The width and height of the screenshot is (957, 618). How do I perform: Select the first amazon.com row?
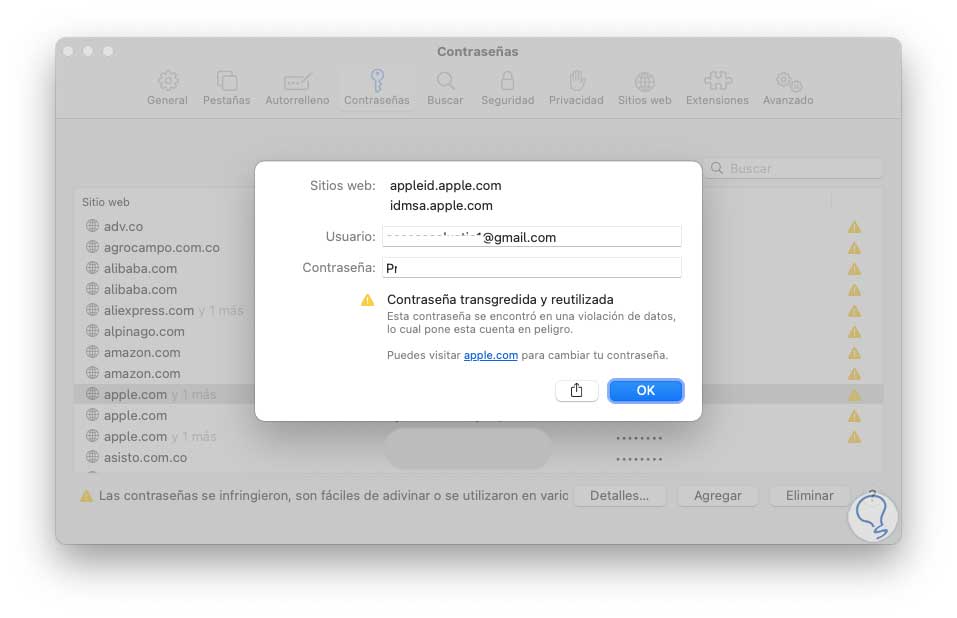click(x=478, y=353)
